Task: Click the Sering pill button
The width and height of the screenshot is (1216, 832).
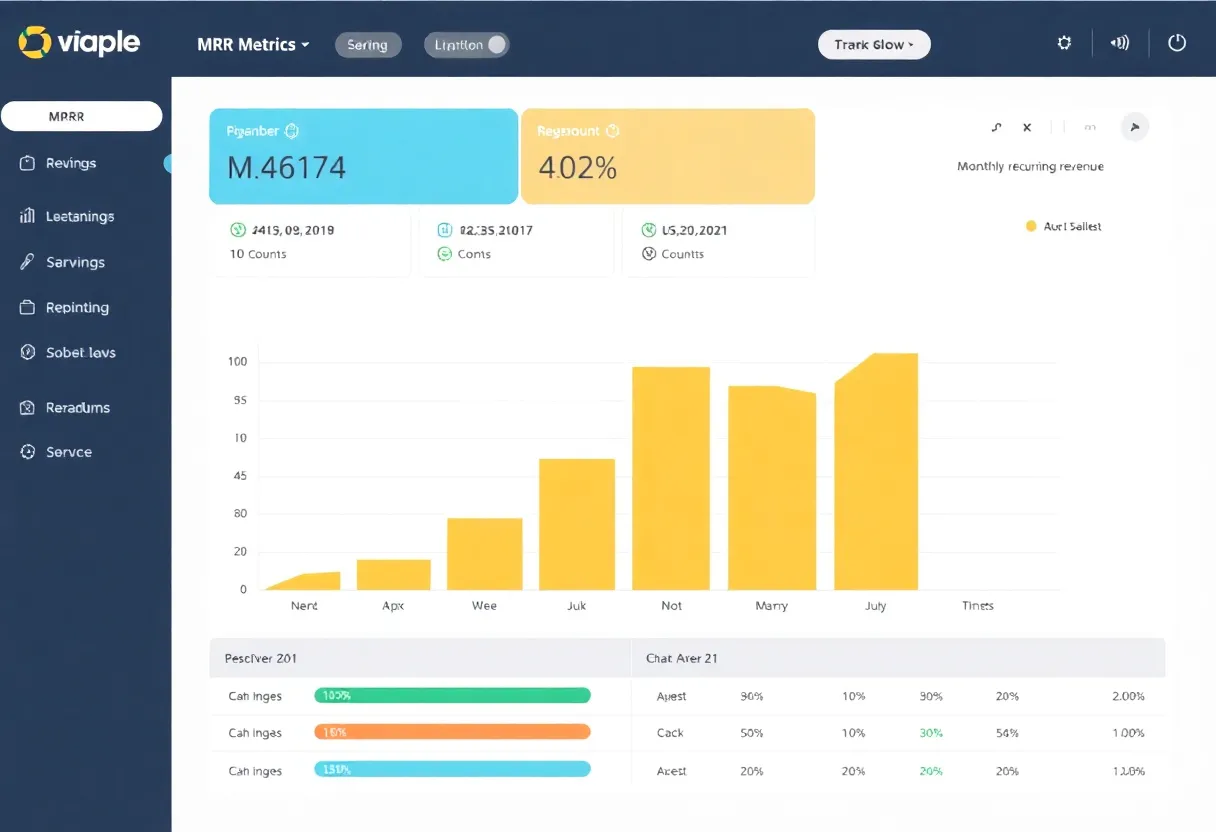Action: pos(367,45)
